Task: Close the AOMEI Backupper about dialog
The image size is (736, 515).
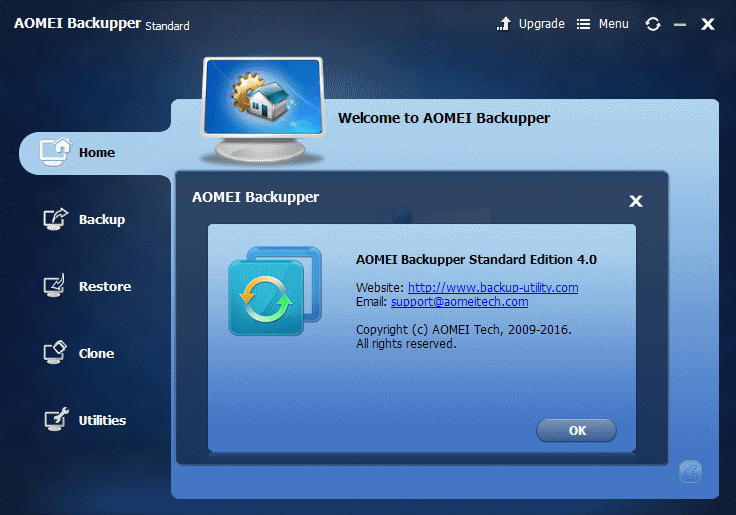Action: pos(636,201)
